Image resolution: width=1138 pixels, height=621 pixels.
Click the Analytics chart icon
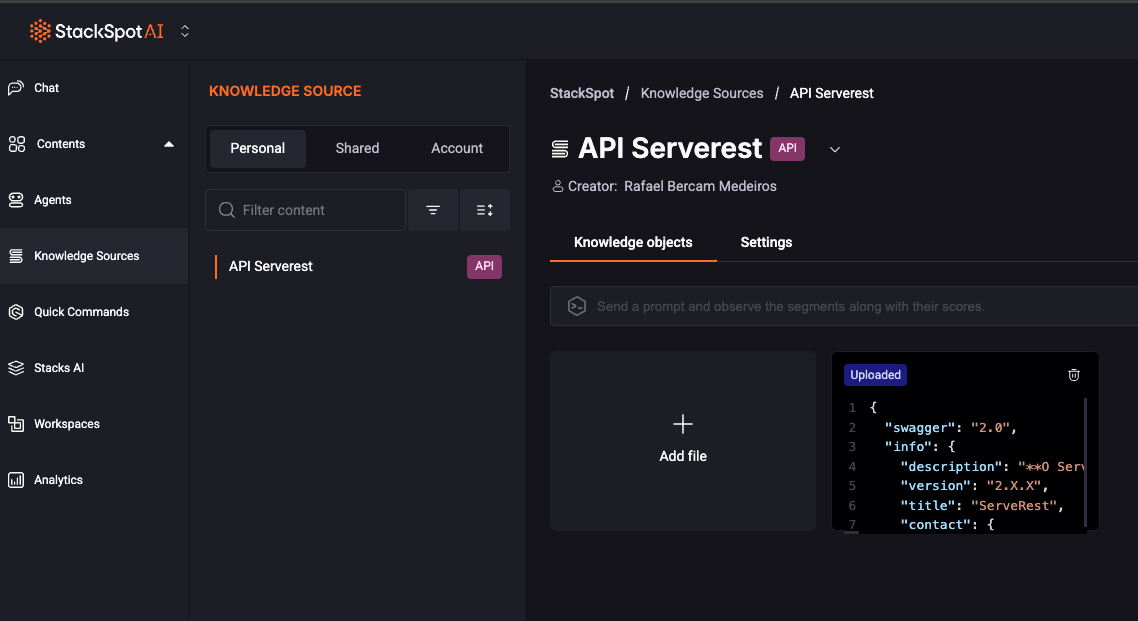point(16,480)
